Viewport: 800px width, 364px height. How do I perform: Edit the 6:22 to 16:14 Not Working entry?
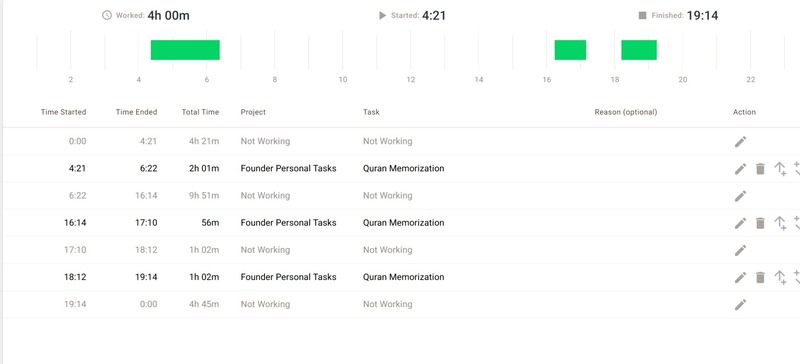[x=740, y=196]
